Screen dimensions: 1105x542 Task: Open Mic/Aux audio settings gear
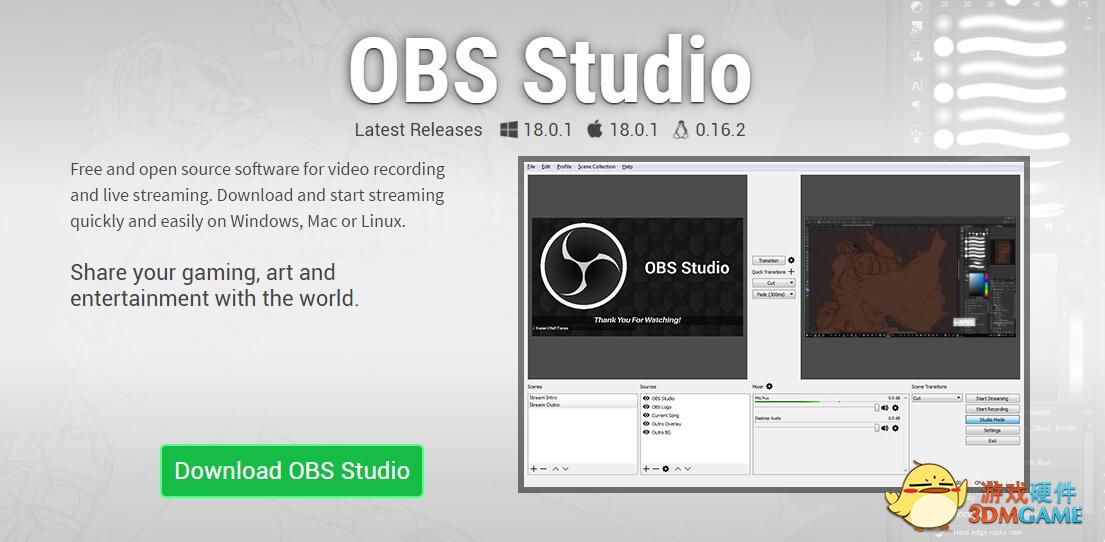[x=896, y=407]
